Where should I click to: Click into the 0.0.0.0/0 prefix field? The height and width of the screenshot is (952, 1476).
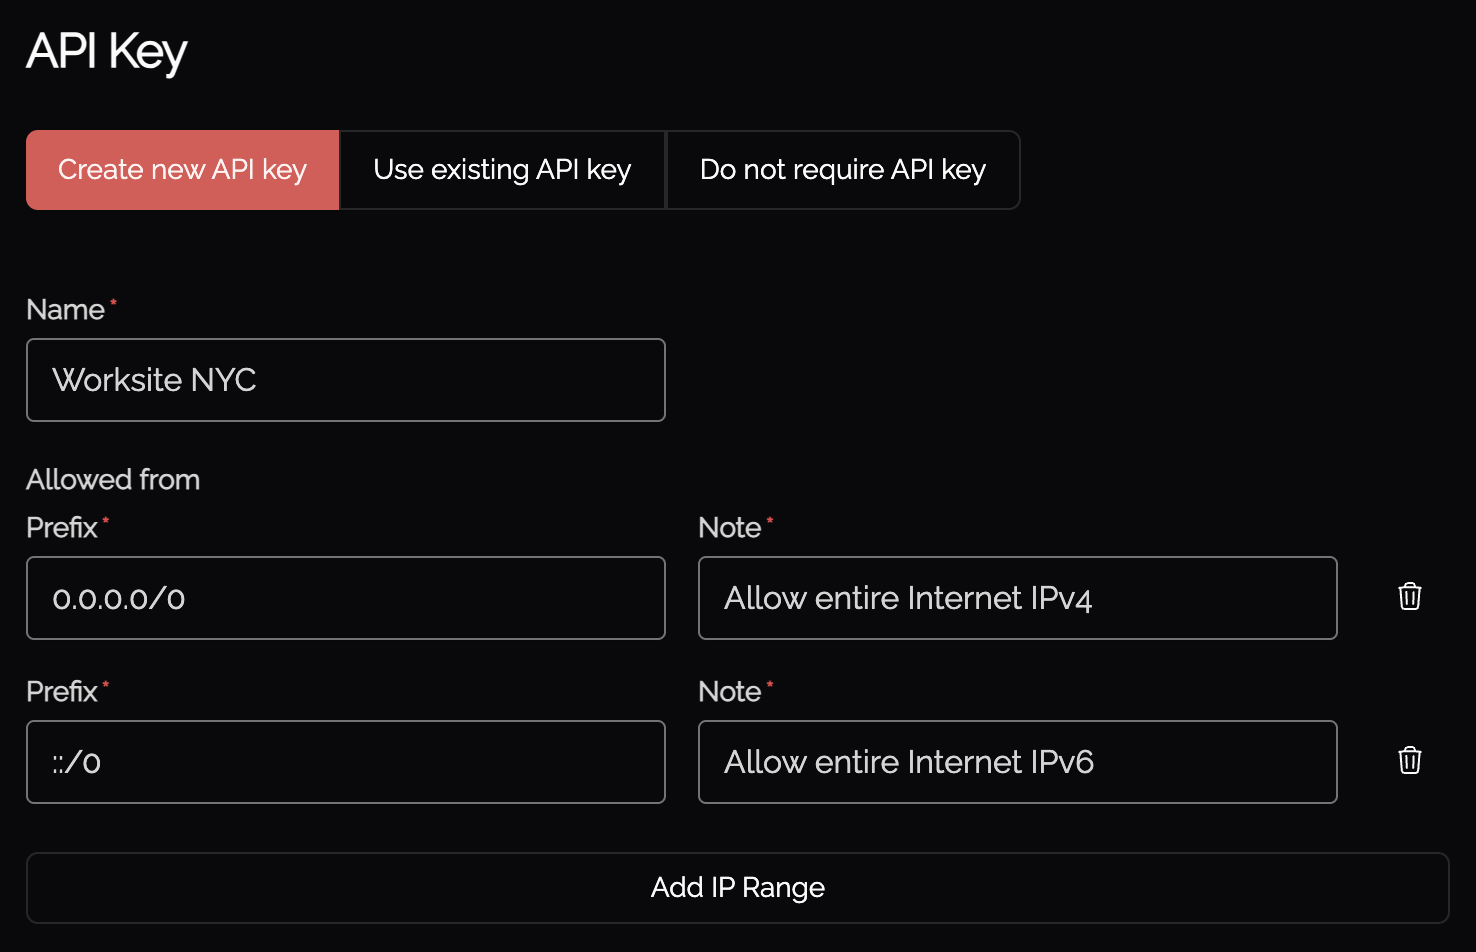345,598
